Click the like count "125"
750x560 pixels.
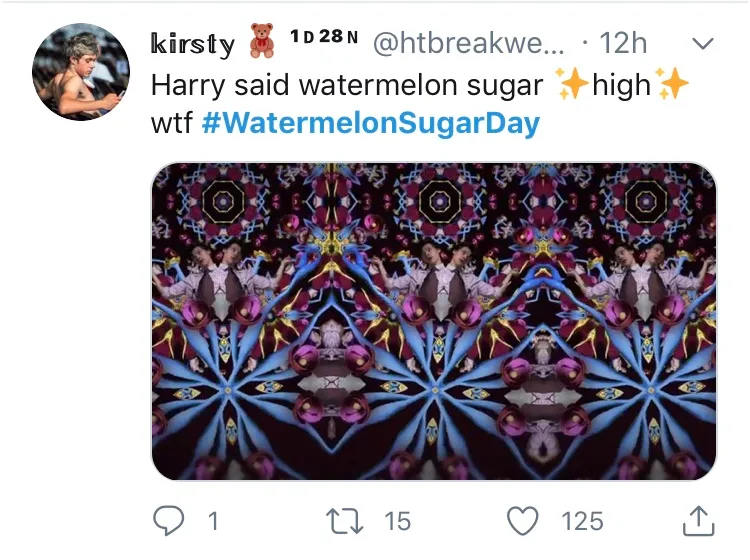(581, 520)
